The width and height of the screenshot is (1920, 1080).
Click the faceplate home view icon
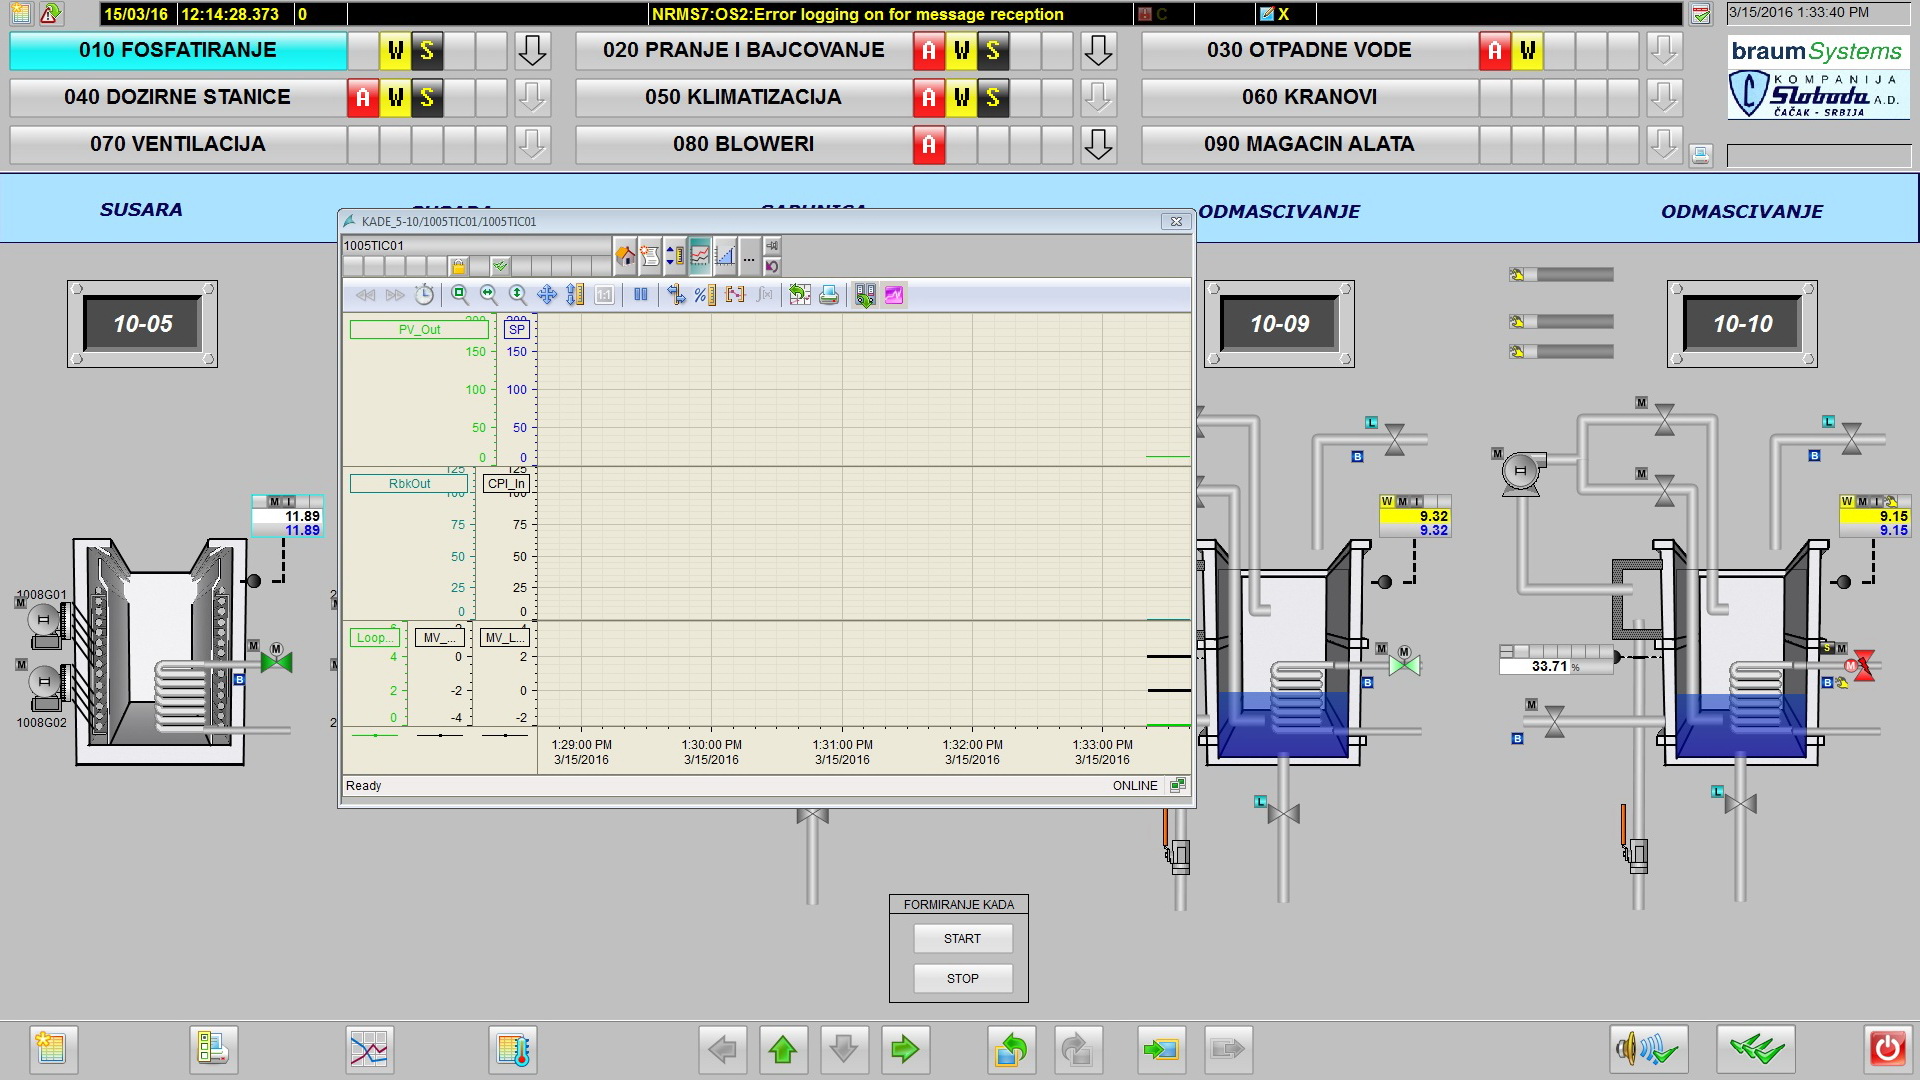(x=625, y=257)
